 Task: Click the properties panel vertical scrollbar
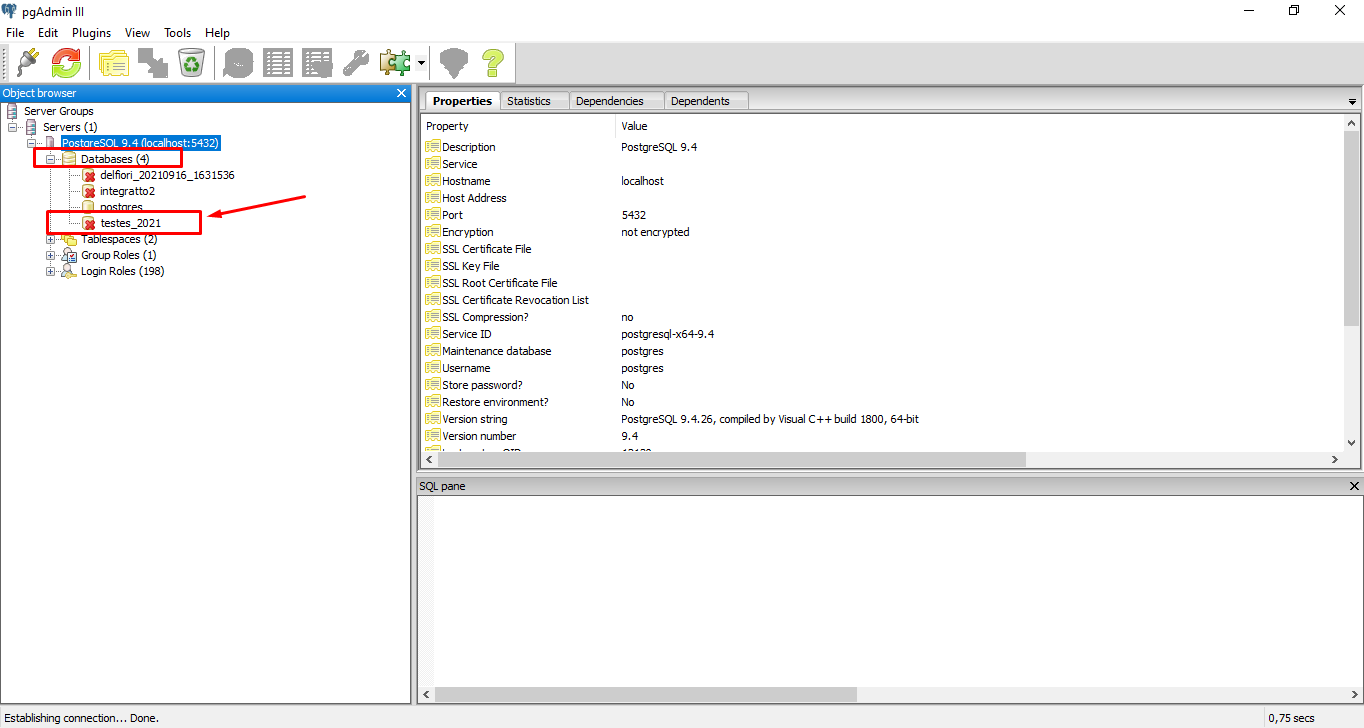tap(1352, 230)
